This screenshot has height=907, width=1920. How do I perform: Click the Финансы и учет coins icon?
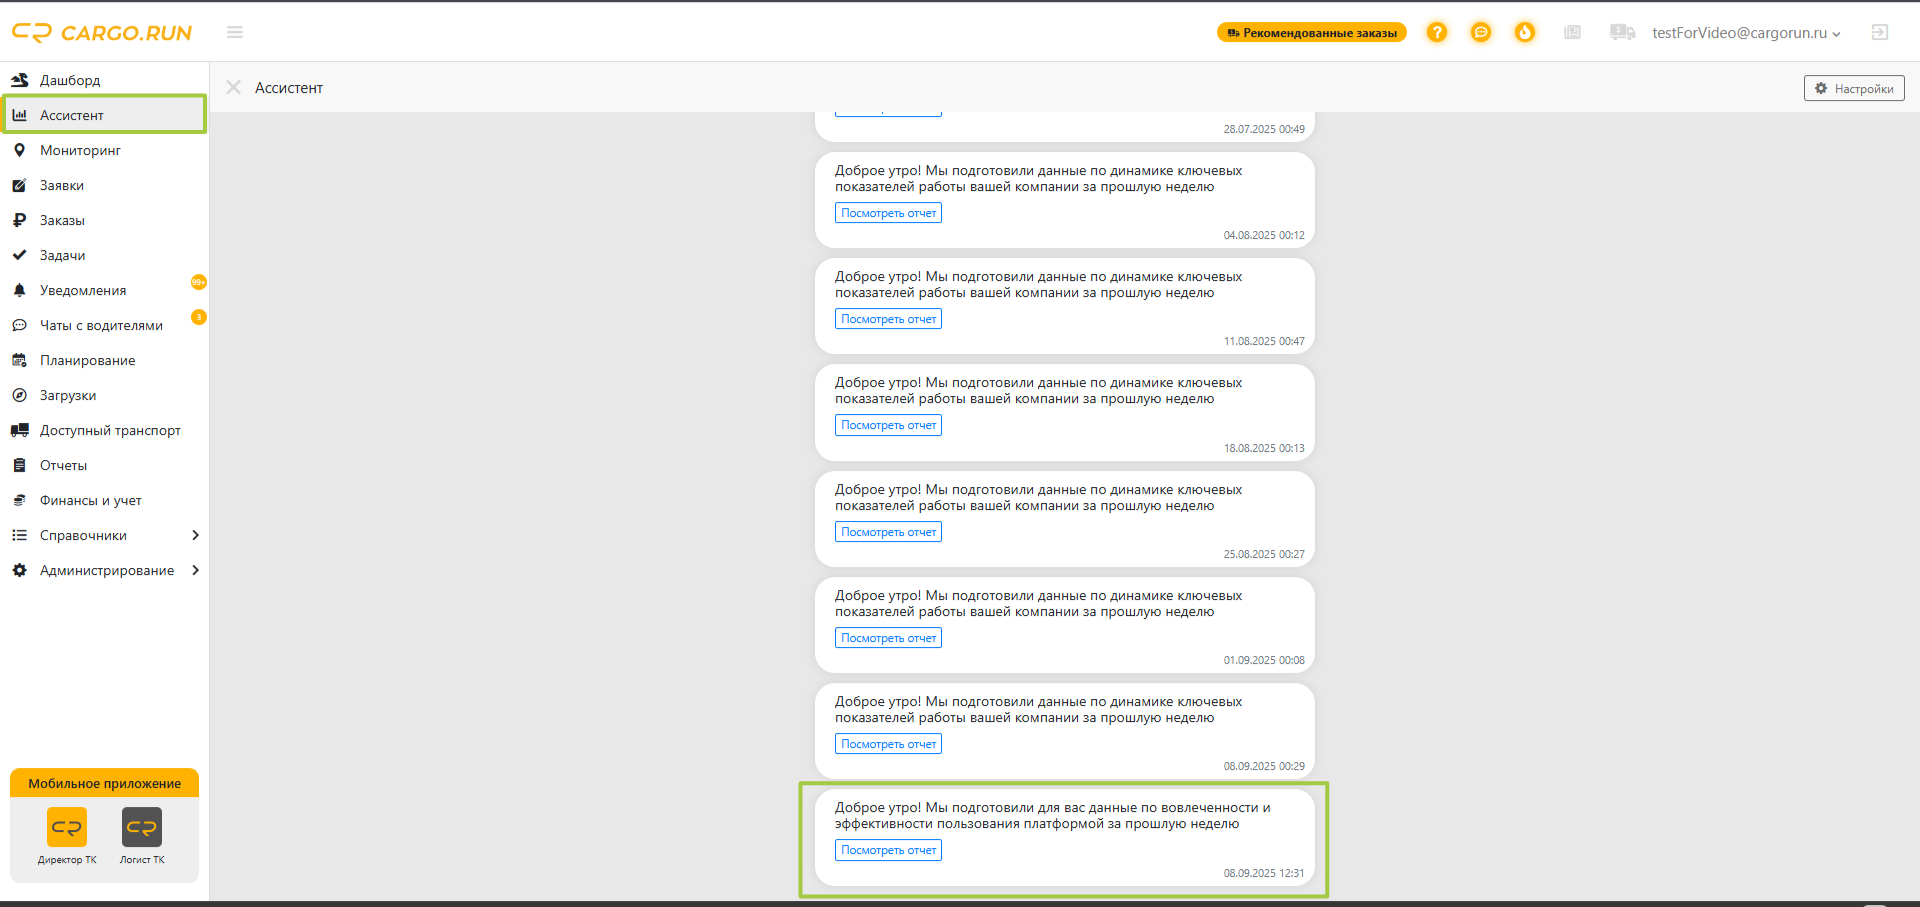coord(19,500)
